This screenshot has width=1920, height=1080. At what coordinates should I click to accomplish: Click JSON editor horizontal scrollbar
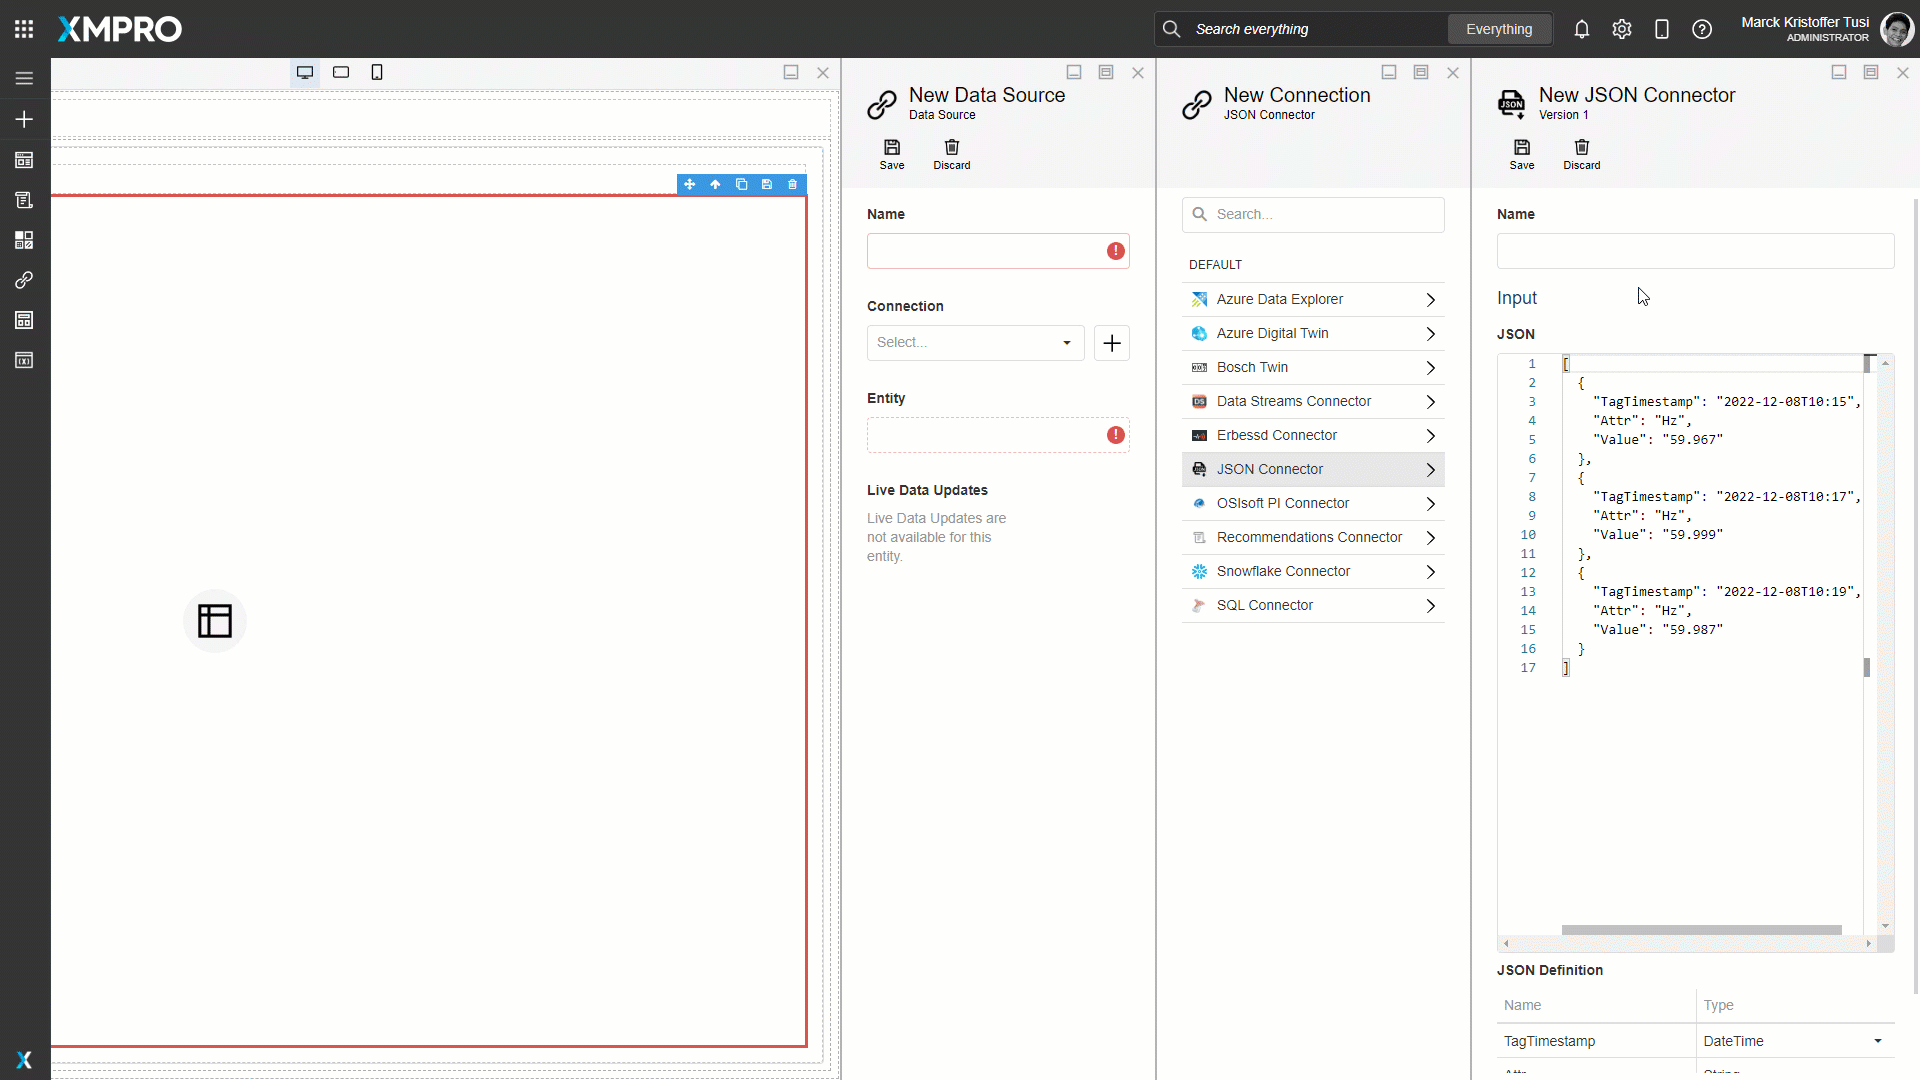[1700, 930]
